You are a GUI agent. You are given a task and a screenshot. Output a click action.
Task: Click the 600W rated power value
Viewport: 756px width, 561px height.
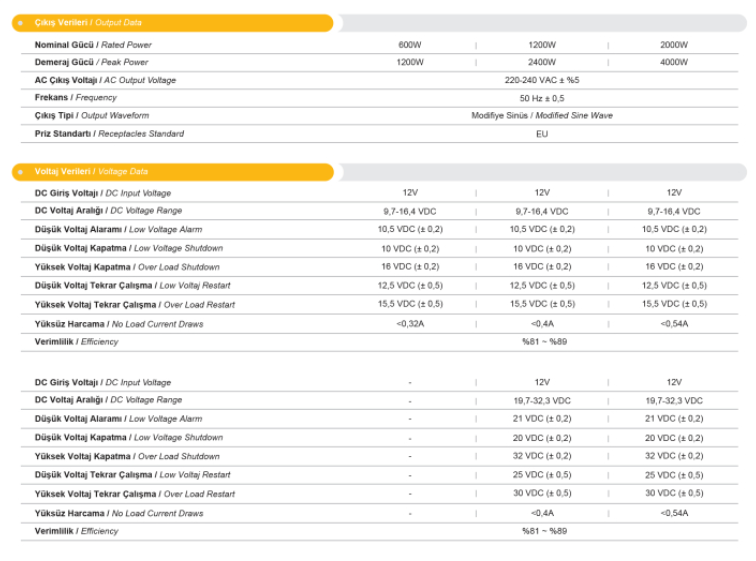coord(409,45)
